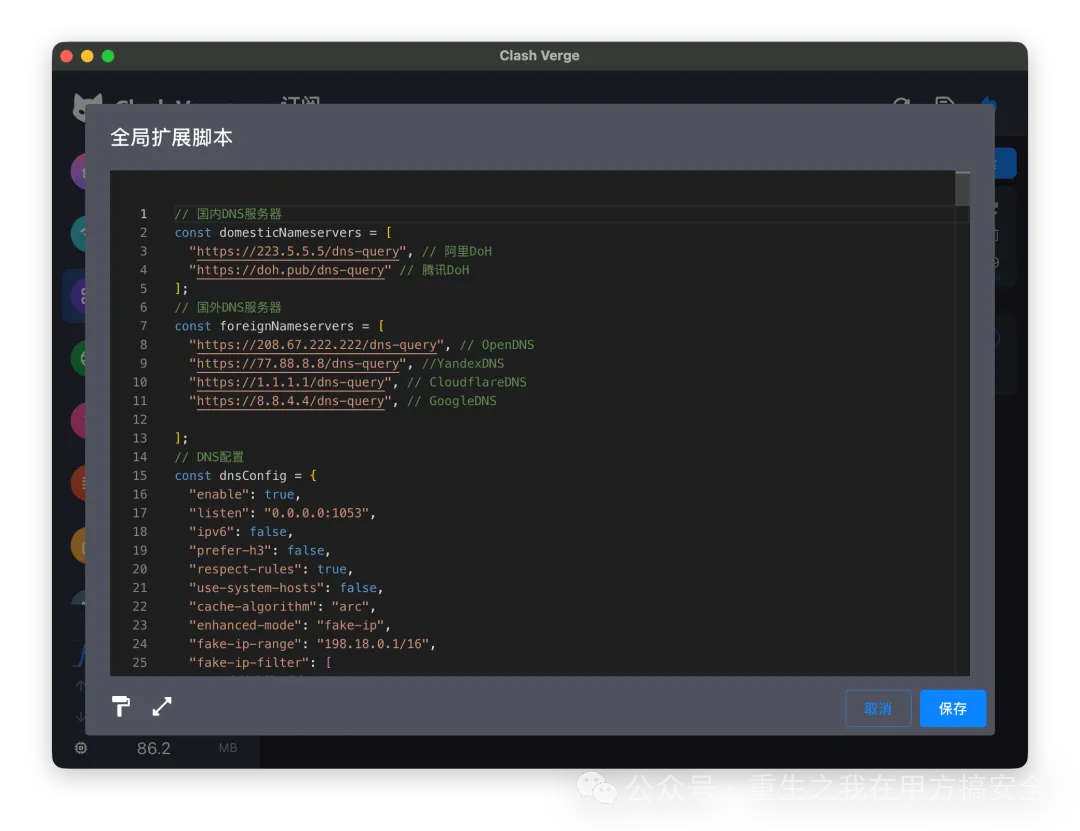Click the code editor's vertical scrollbar thumb

point(962,189)
